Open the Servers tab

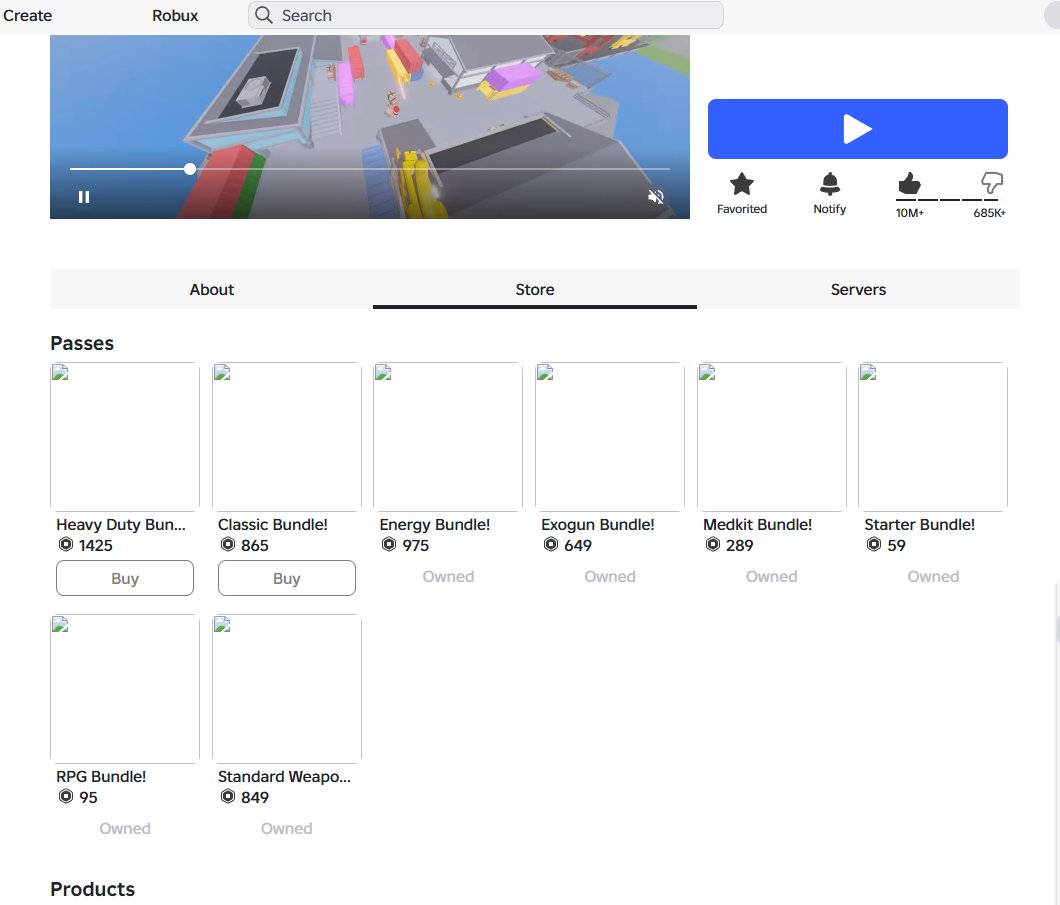pos(858,289)
